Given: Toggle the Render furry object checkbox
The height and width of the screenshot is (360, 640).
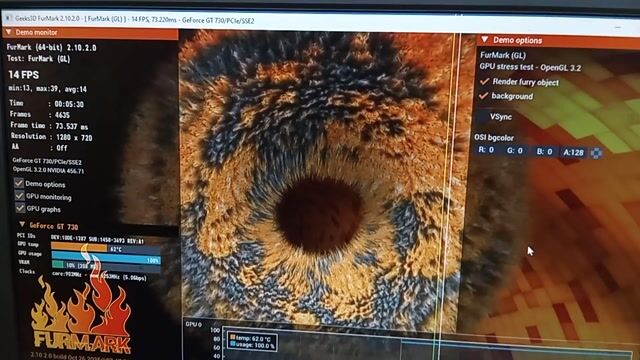Looking at the screenshot, I should click(484, 81).
